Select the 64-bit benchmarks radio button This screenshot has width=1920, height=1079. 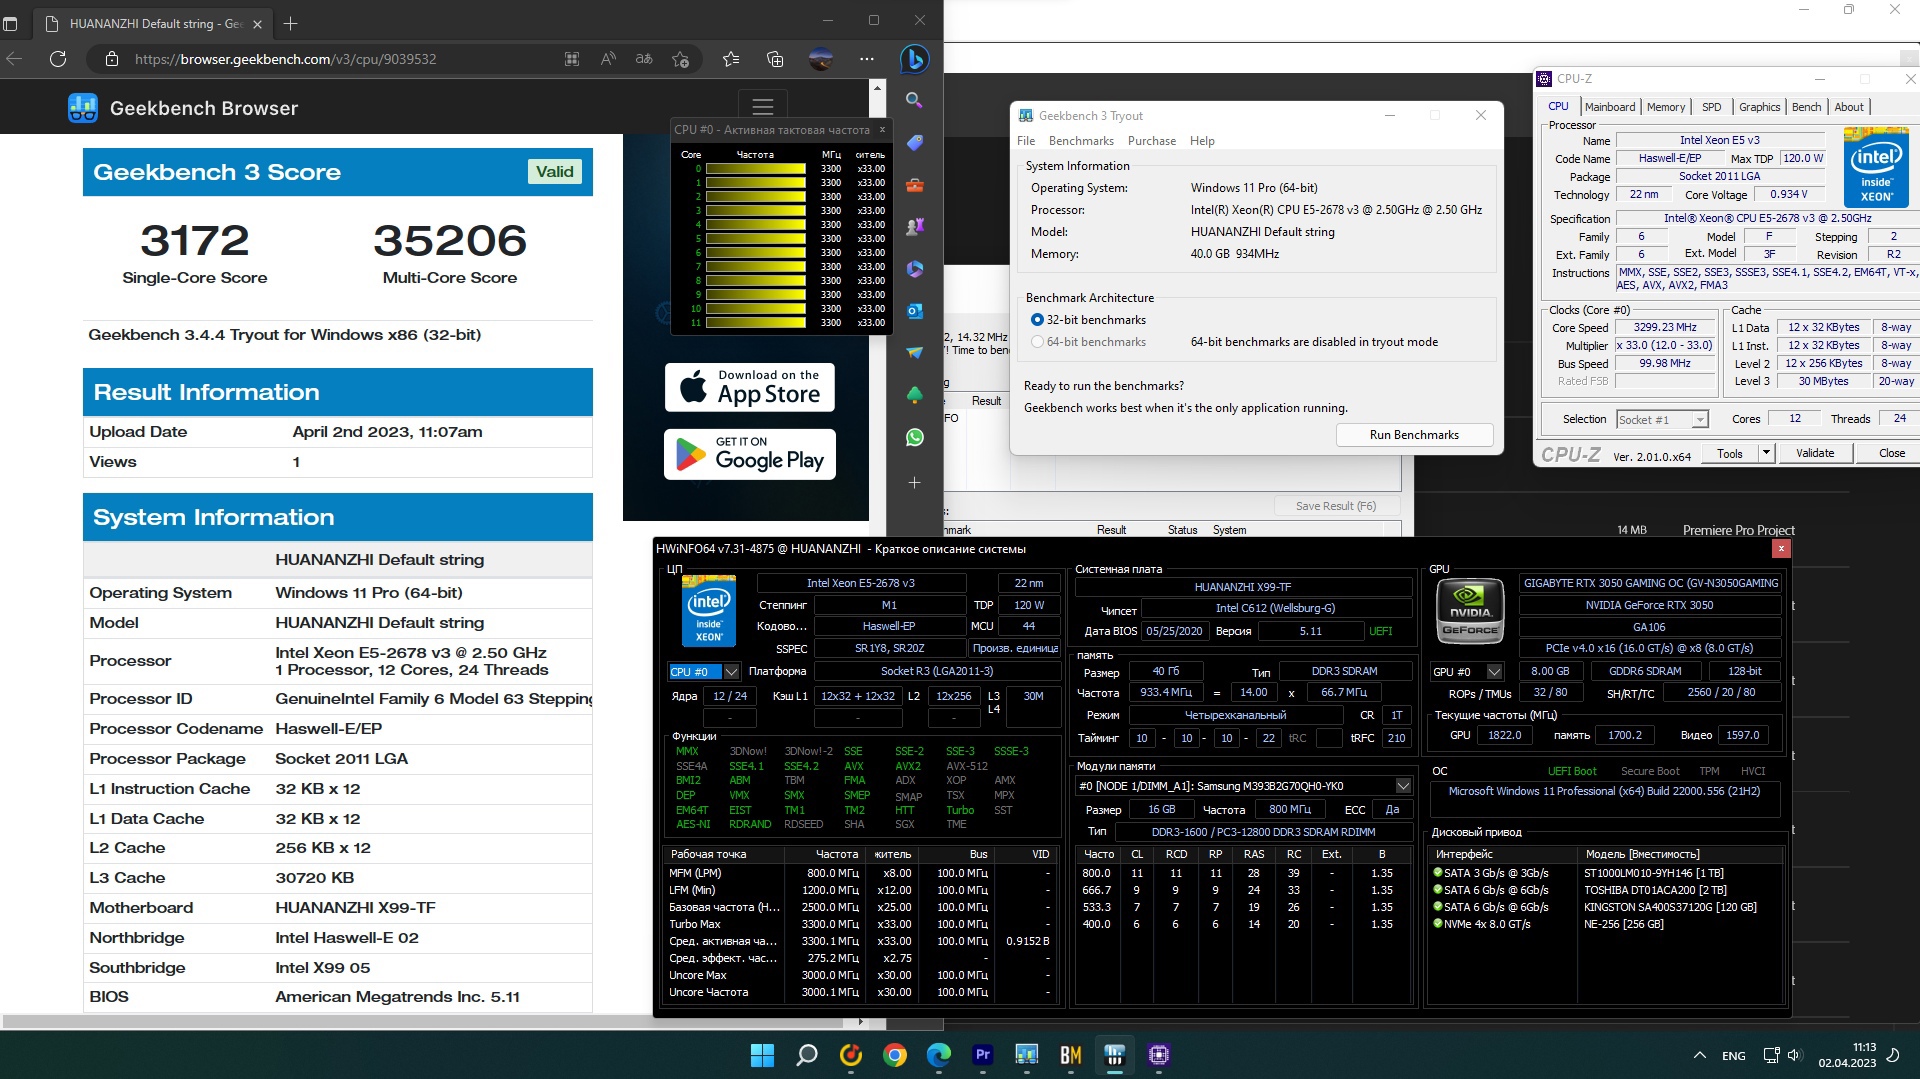[x=1037, y=342]
